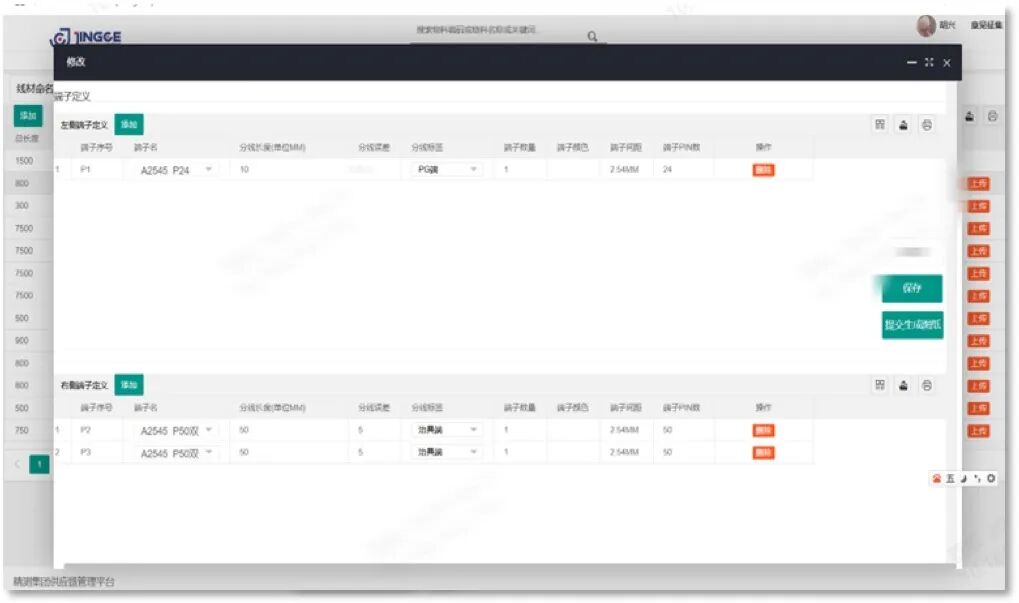Screen dimensions: 1019x603
Task: Click the green Save (保存) button
Action: tap(912, 289)
